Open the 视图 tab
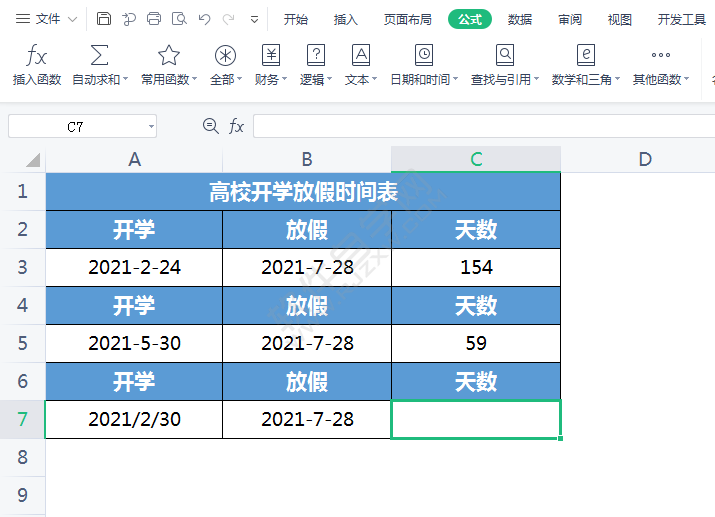The width and height of the screenshot is (715, 517). pos(620,19)
